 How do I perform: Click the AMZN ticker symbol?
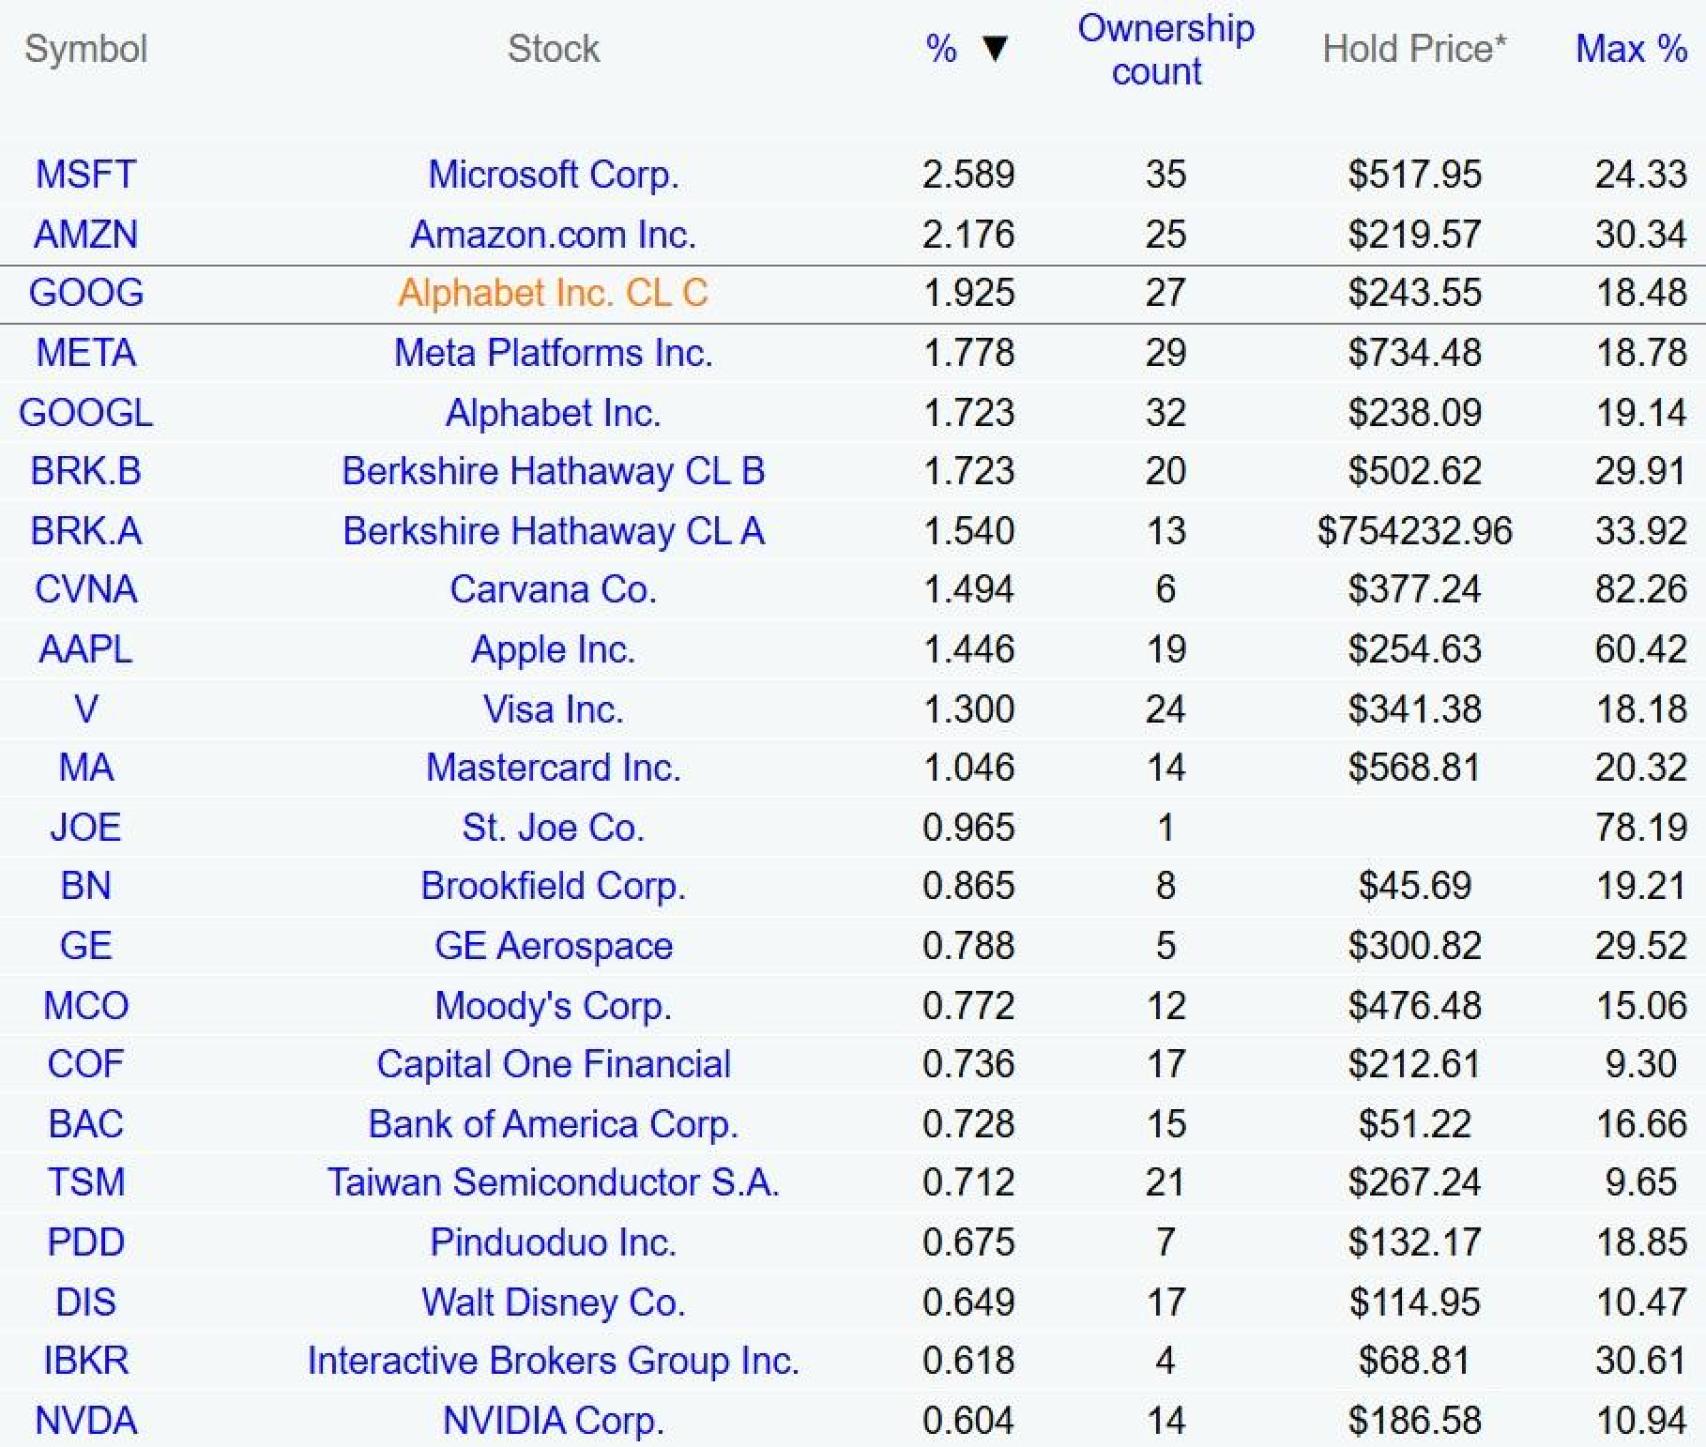pyautogui.click(x=86, y=234)
